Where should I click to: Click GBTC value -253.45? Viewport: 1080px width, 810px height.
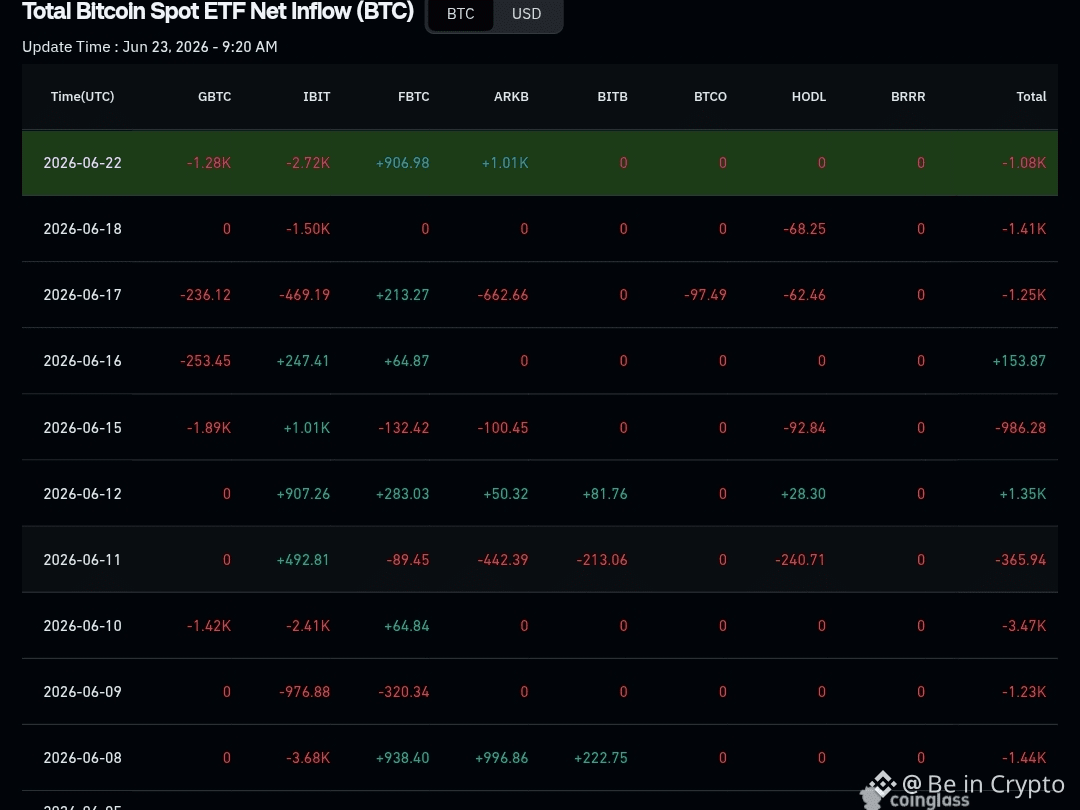coord(205,361)
